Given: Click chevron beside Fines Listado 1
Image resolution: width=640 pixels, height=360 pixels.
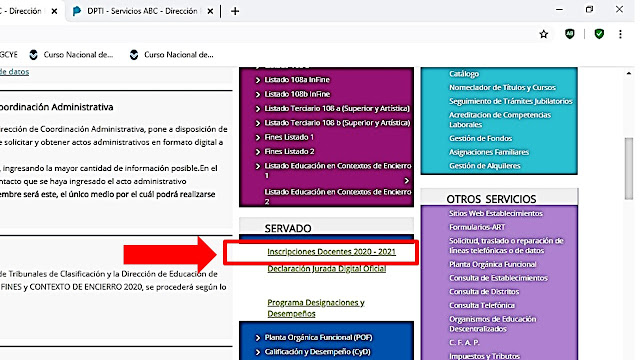Looking at the screenshot, I should coord(258,138).
